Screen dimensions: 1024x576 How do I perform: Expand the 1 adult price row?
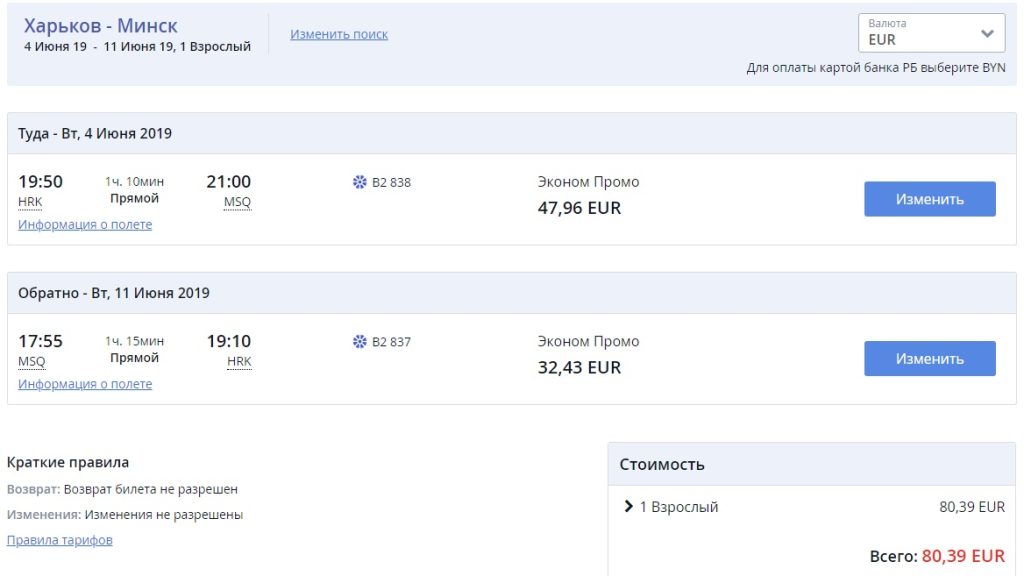(629, 507)
